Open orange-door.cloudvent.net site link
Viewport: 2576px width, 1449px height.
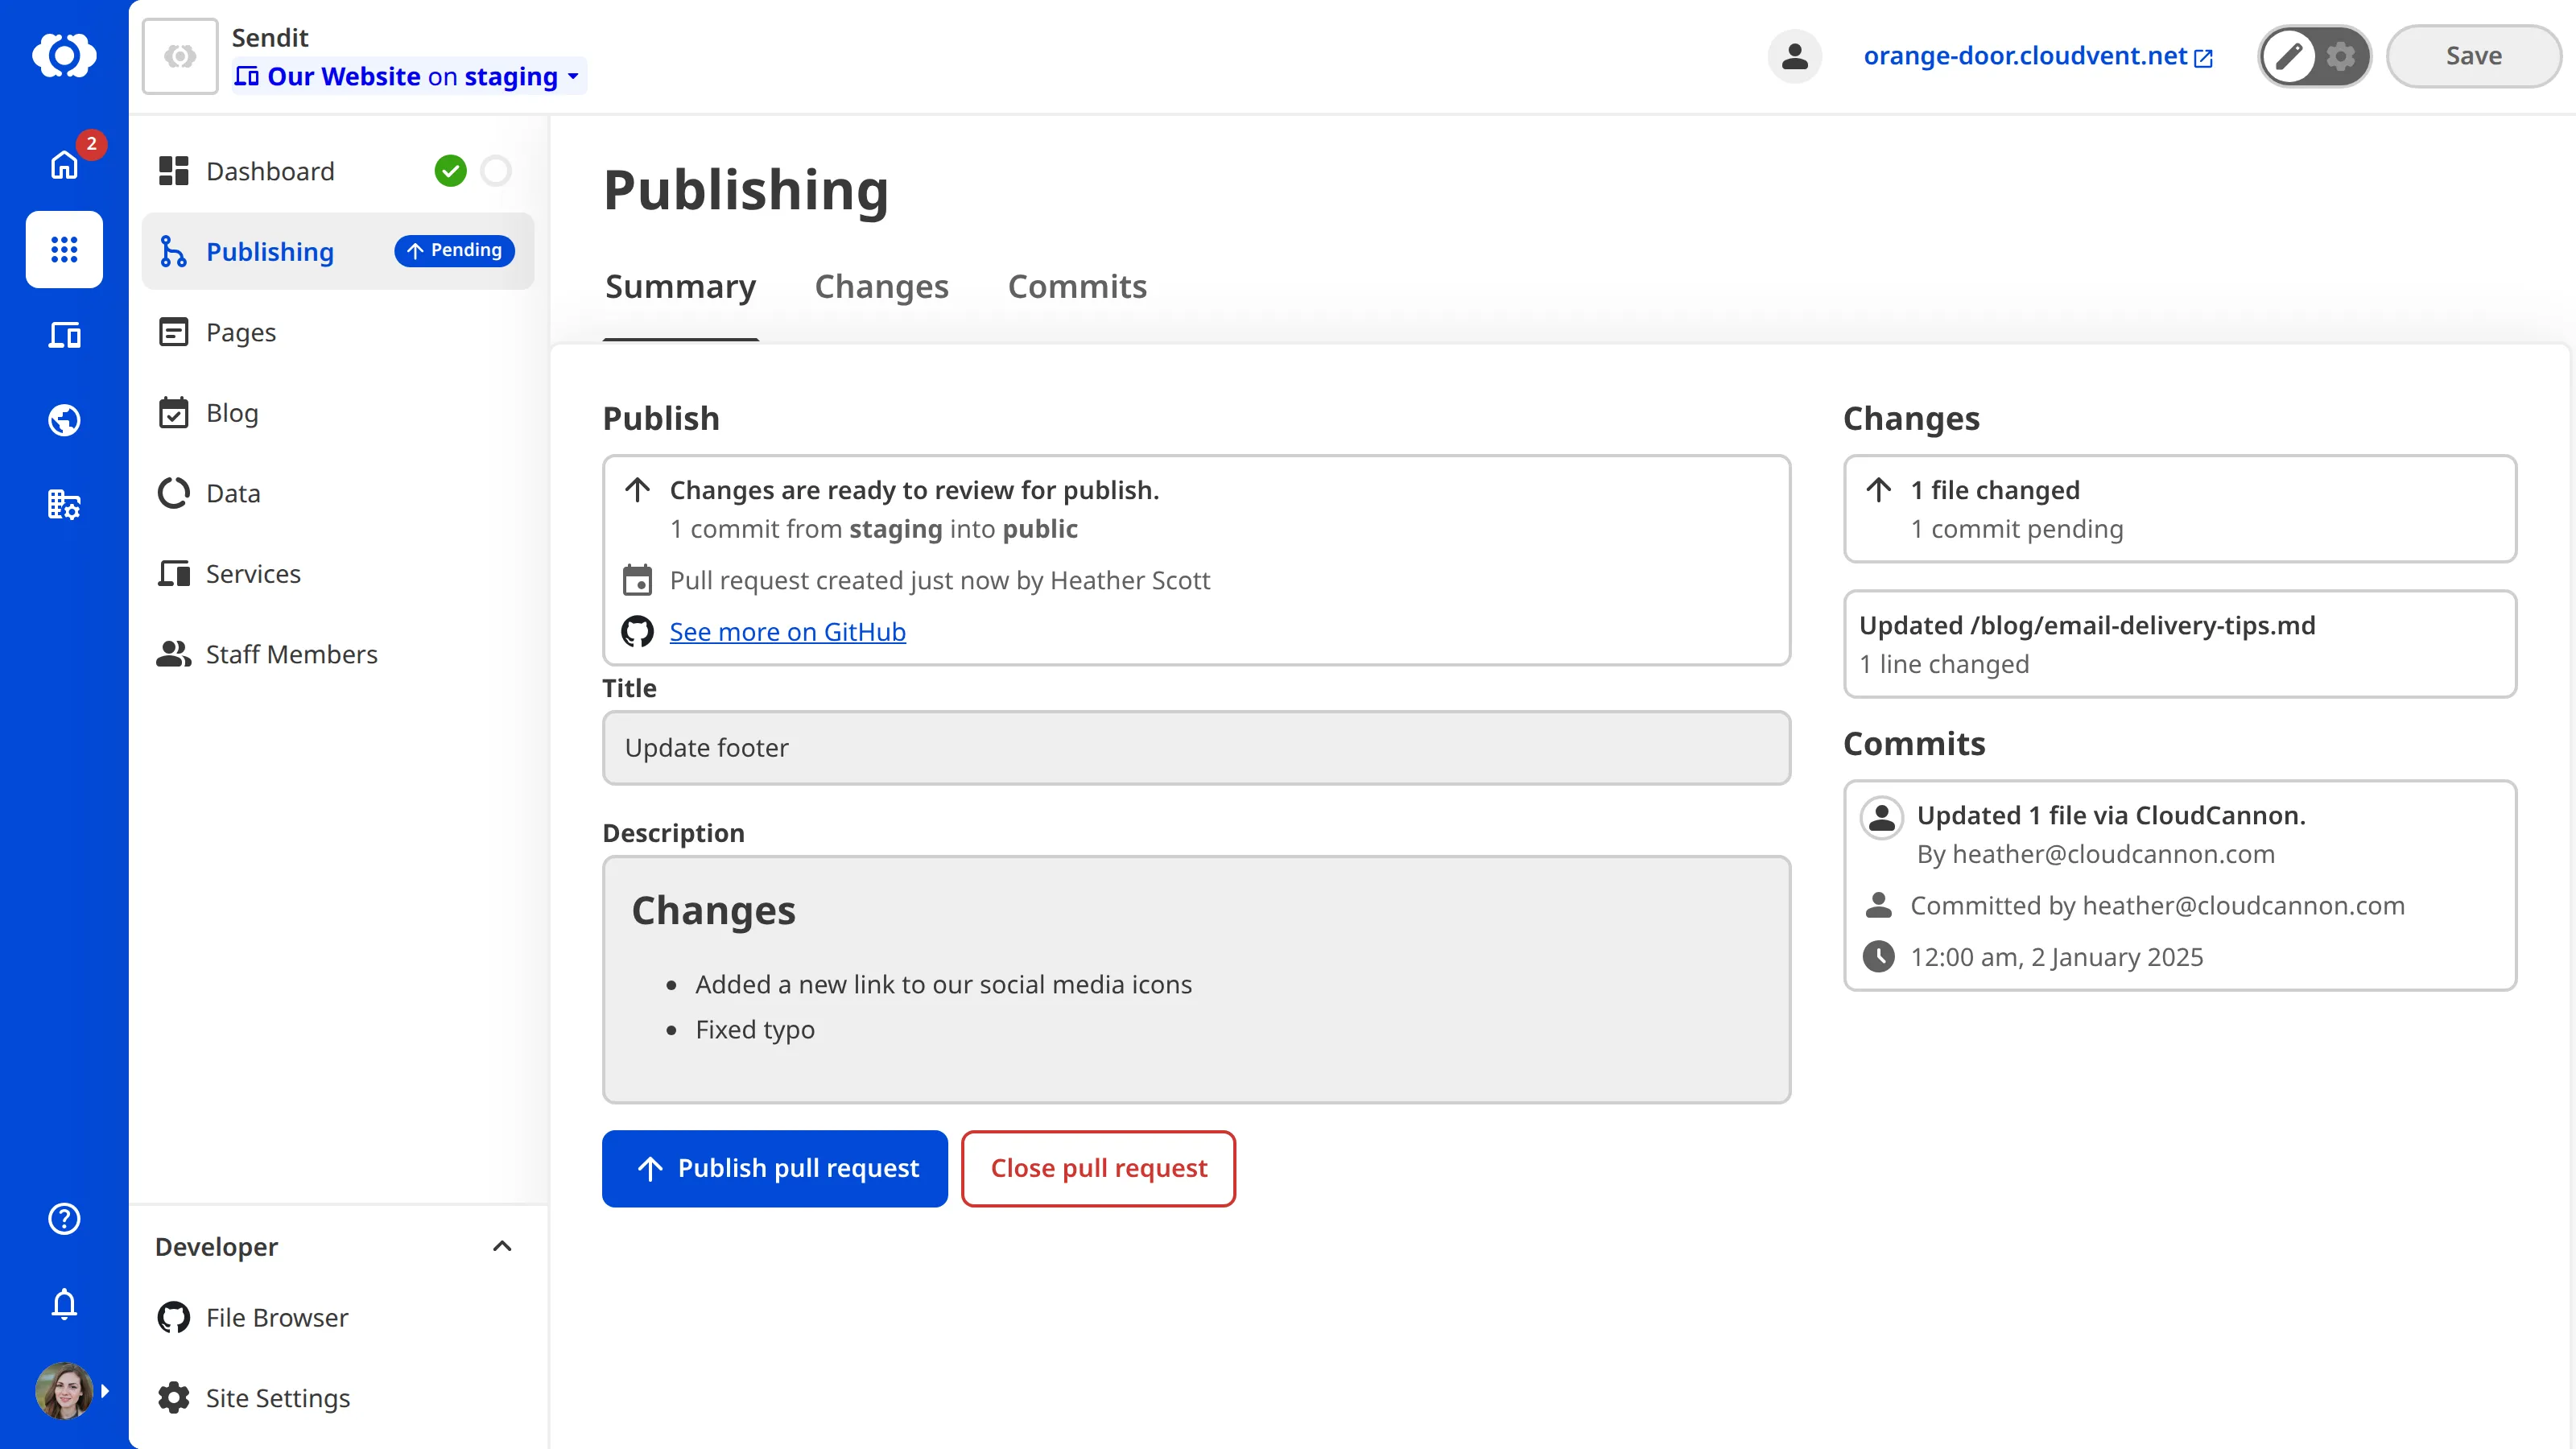click(x=2037, y=56)
